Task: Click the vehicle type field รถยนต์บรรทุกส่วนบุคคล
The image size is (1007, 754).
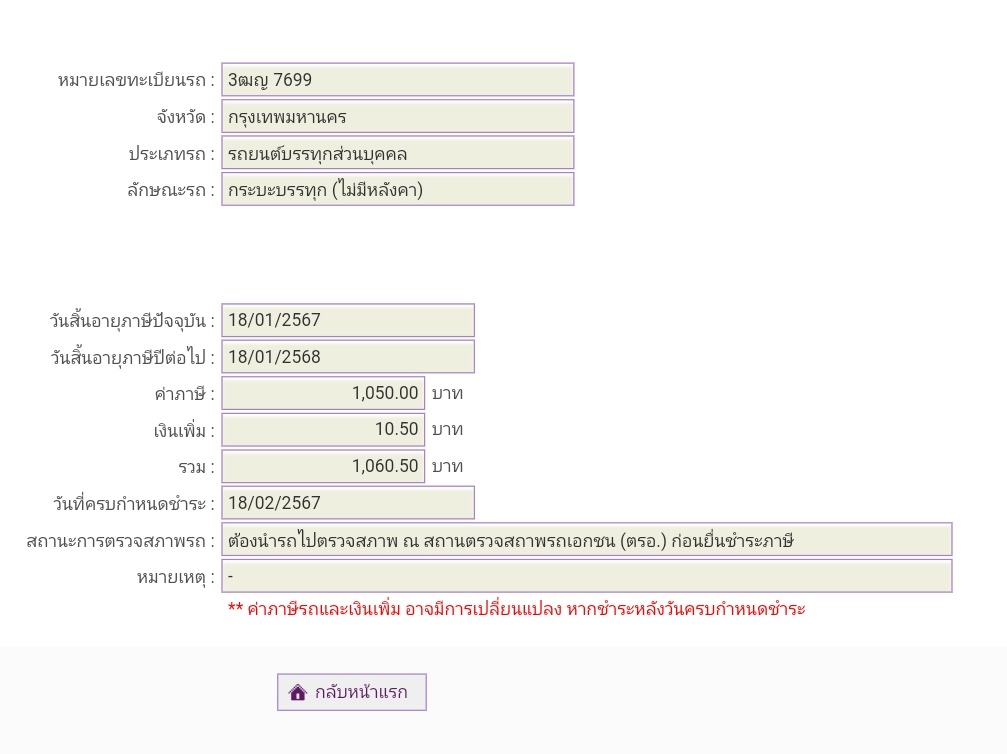Action: pyautogui.click(x=398, y=153)
